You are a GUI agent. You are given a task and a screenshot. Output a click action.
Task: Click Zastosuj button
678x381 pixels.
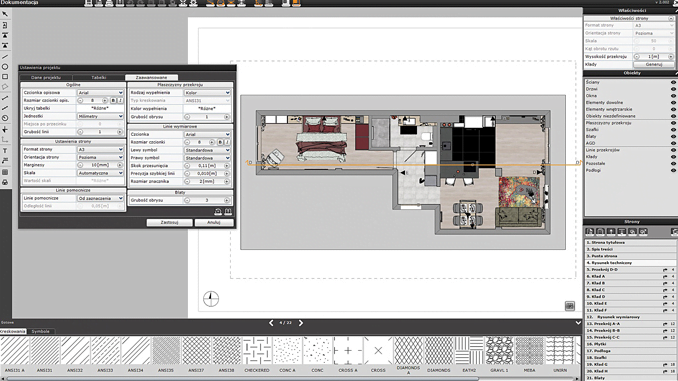170,222
